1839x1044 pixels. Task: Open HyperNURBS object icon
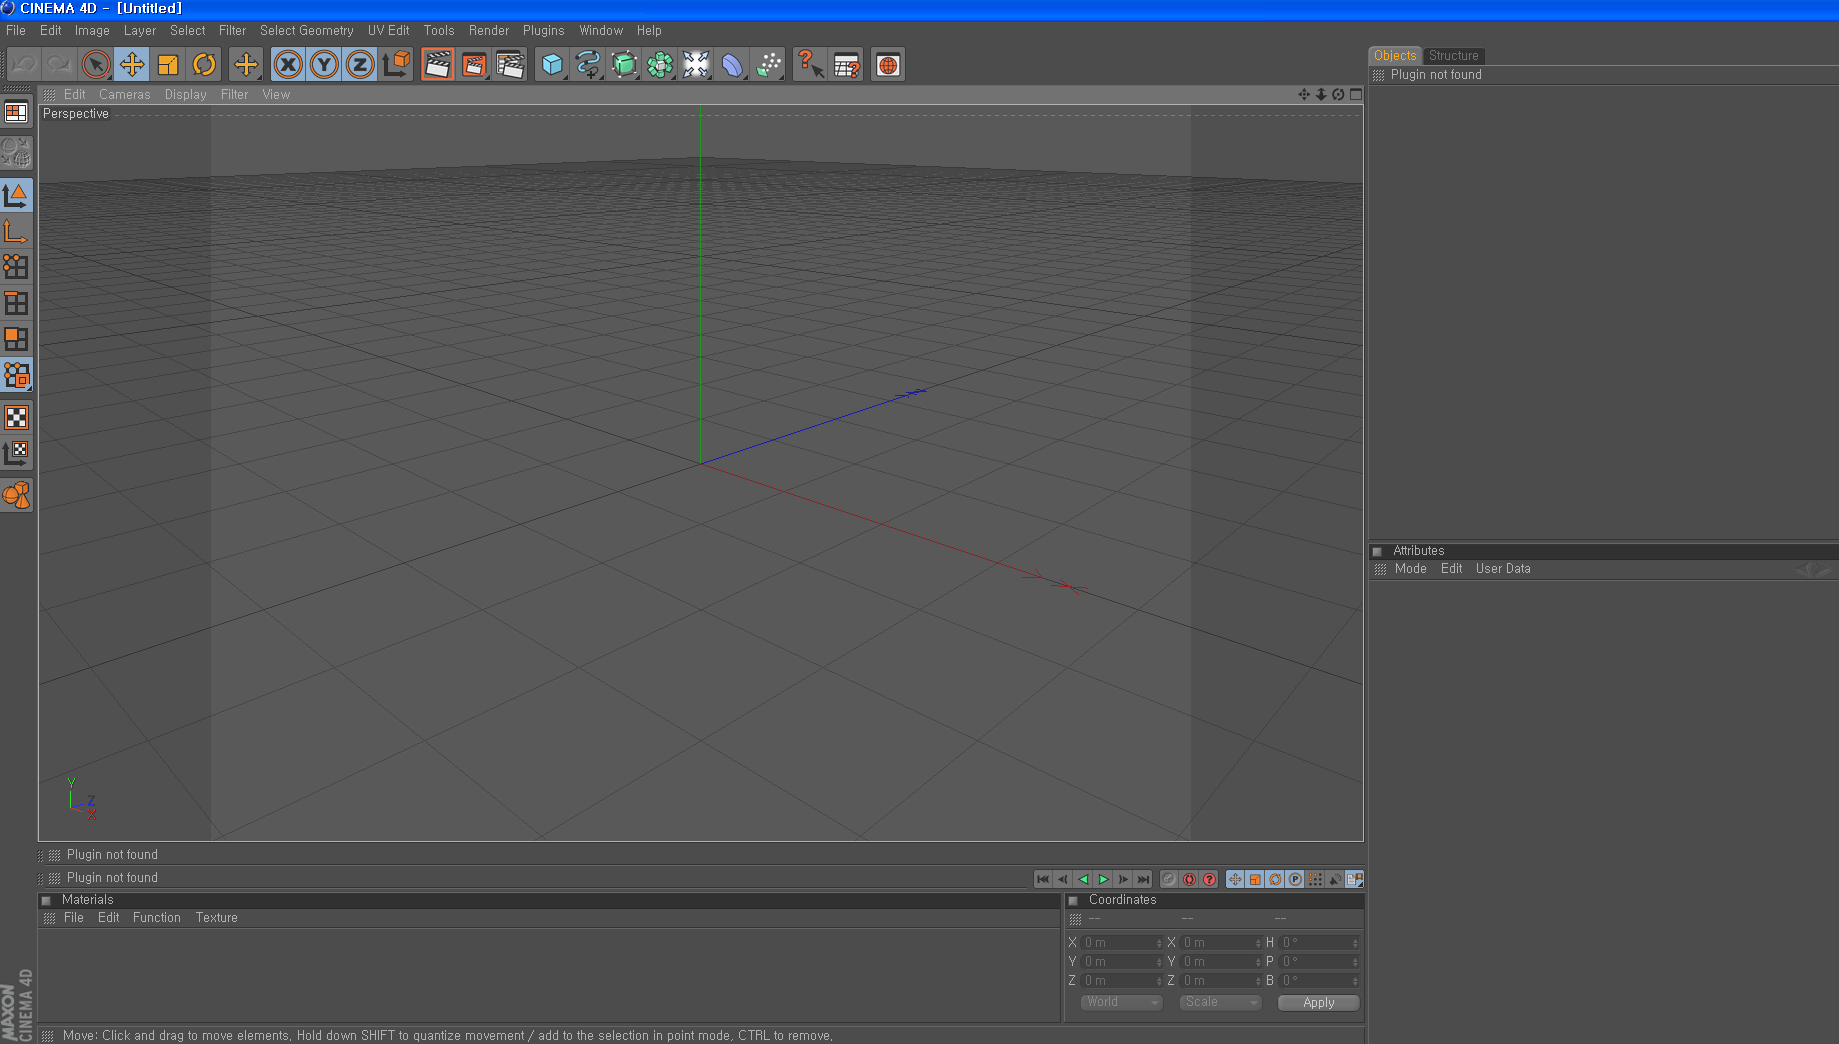click(x=624, y=65)
